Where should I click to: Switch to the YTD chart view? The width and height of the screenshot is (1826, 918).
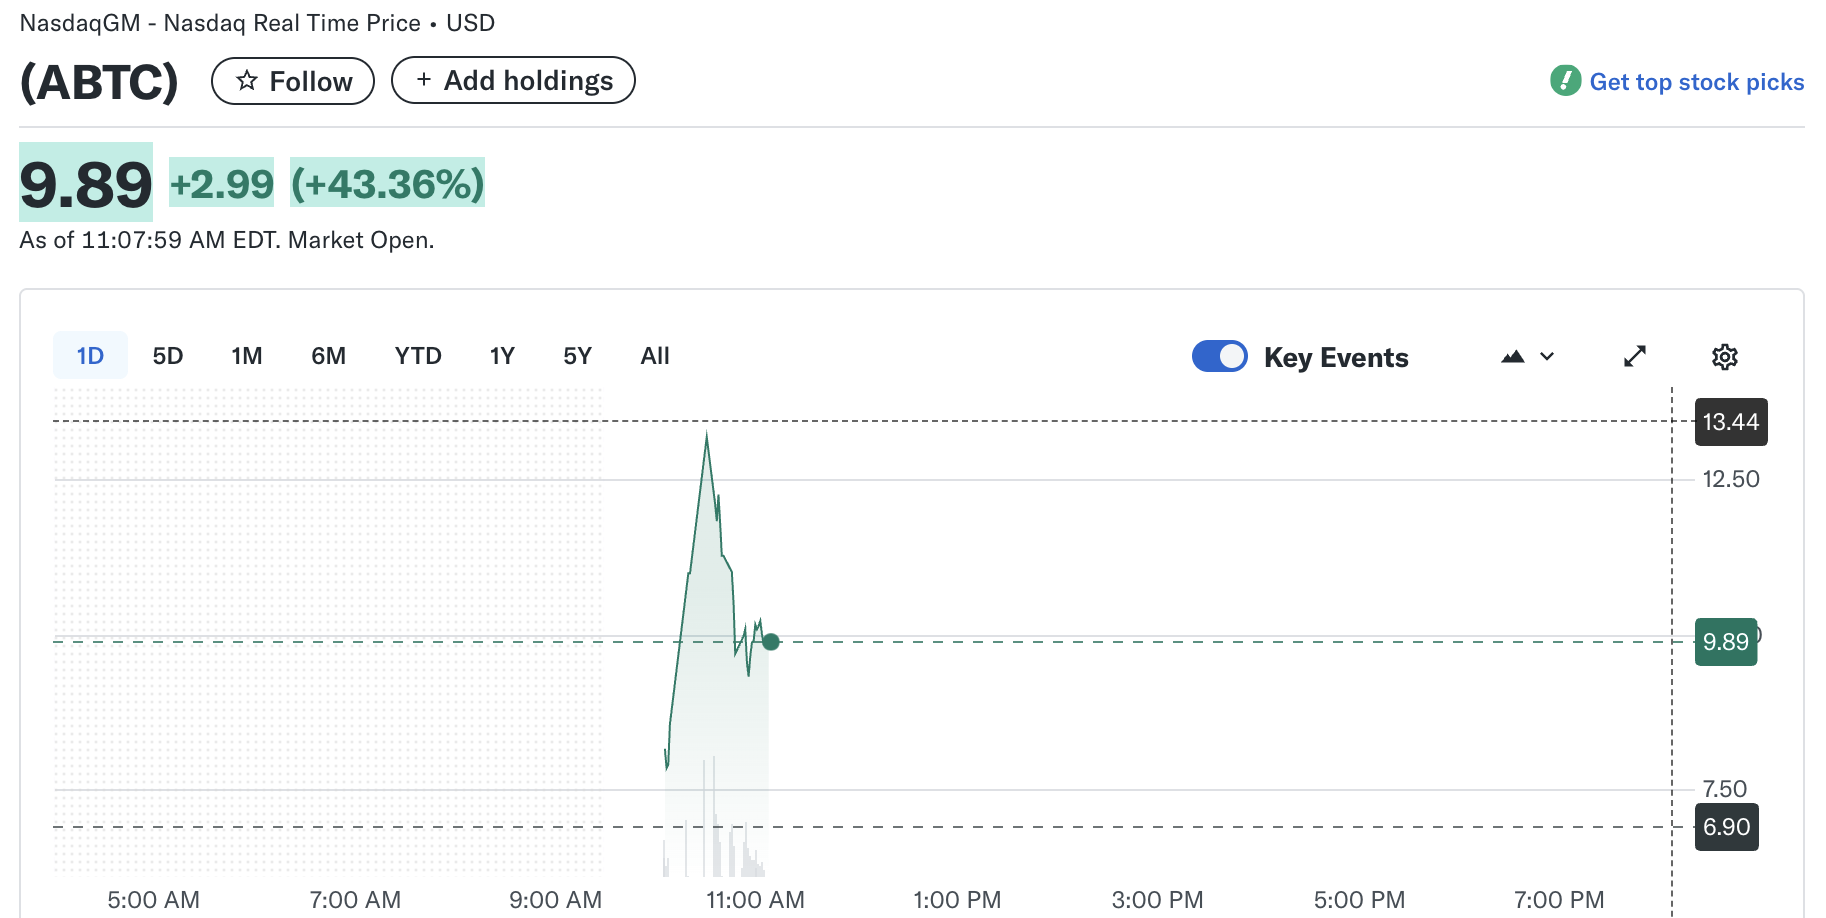click(x=417, y=355)
